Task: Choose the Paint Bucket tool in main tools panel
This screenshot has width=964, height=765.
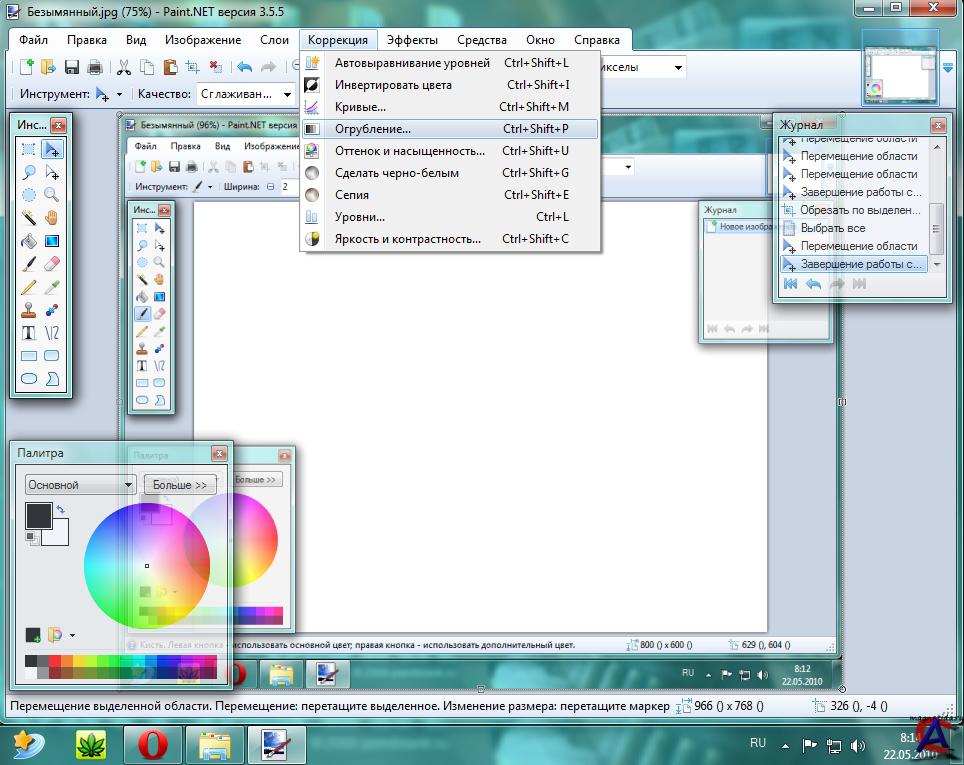Action: coord(29,240)
